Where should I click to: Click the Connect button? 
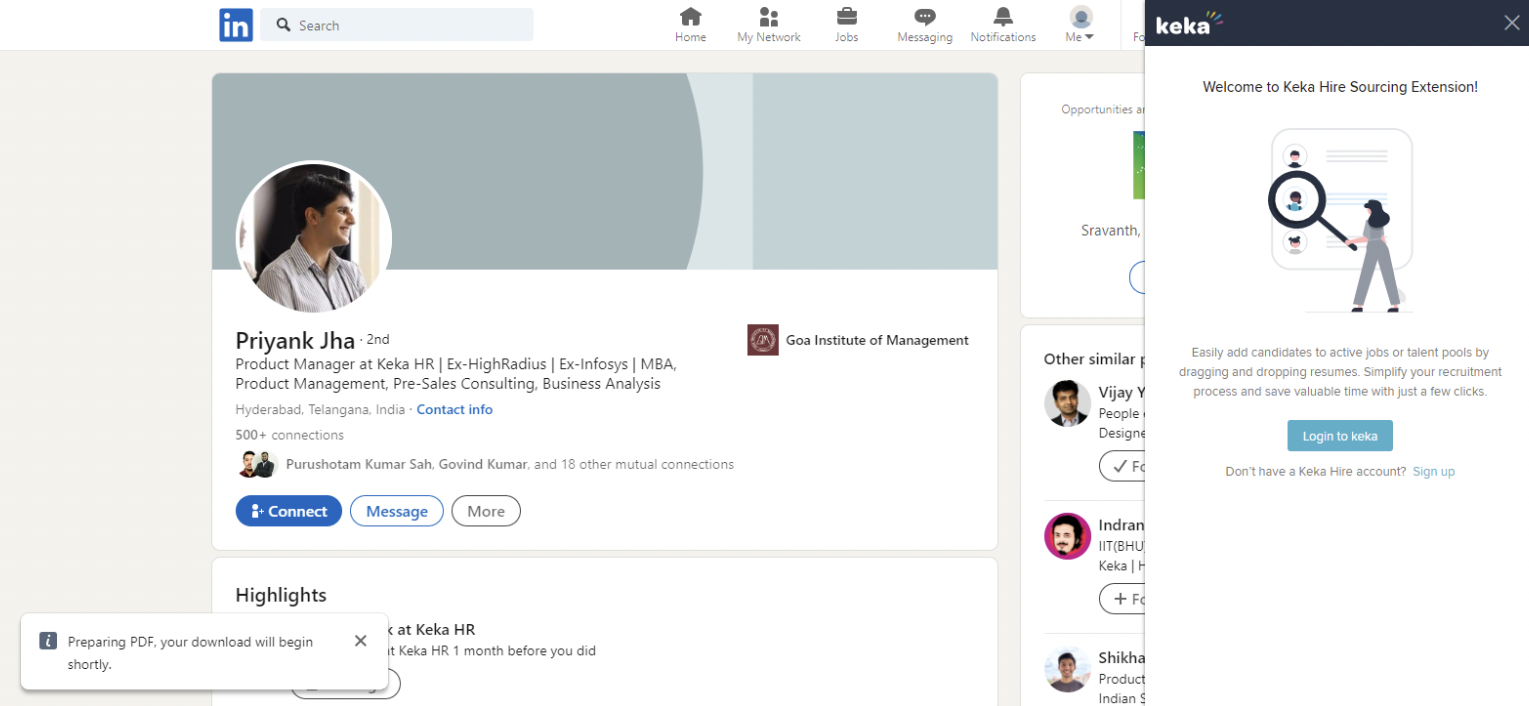pyautogui.click(x=289, y=511)
